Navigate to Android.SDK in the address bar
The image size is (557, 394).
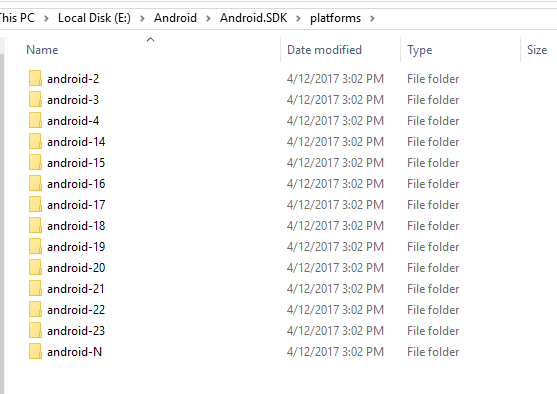[253, 18]
